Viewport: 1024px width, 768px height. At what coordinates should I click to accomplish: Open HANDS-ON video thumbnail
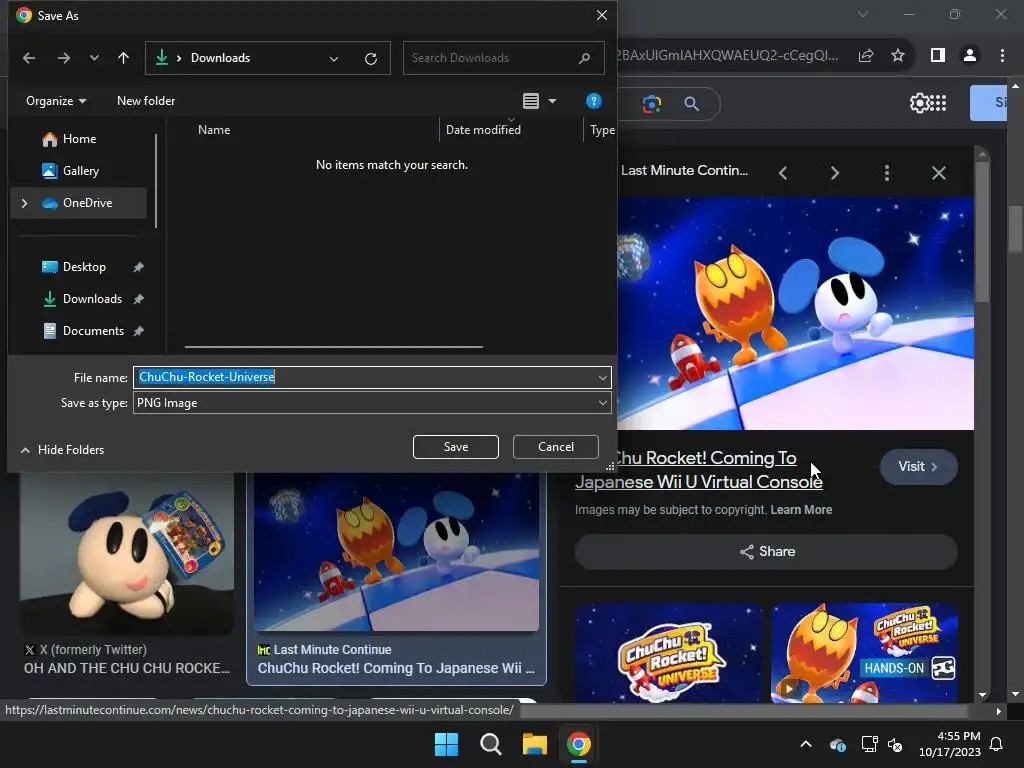(x=865, y=653)
